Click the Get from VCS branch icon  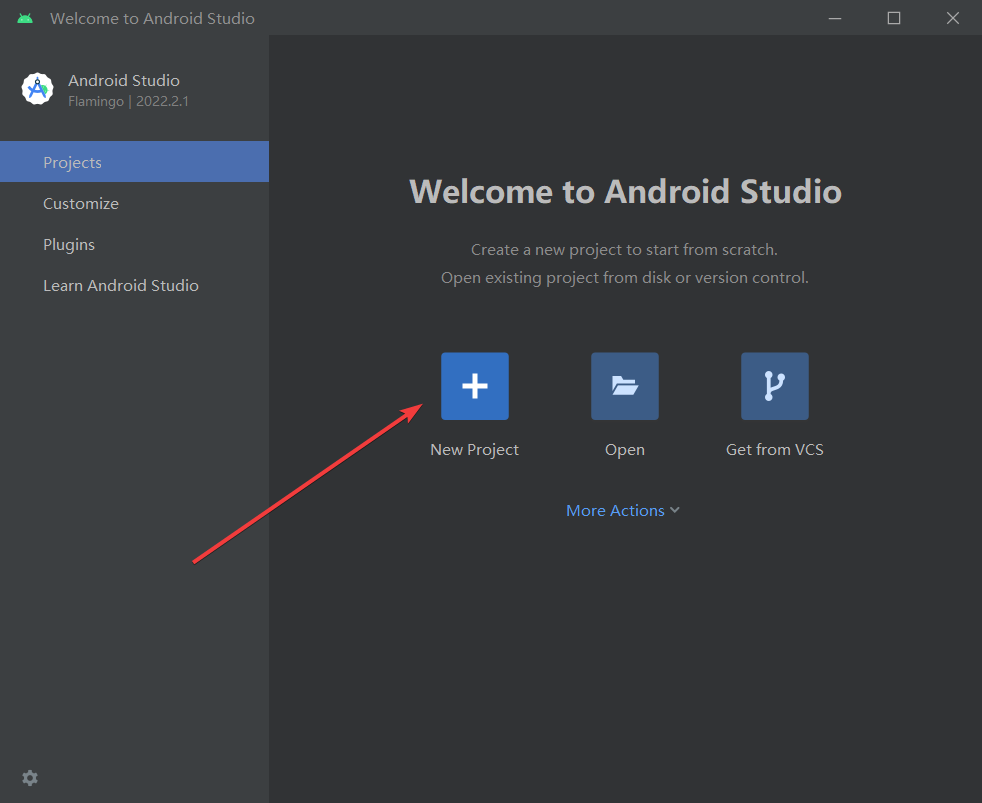(x=775, y=386)
